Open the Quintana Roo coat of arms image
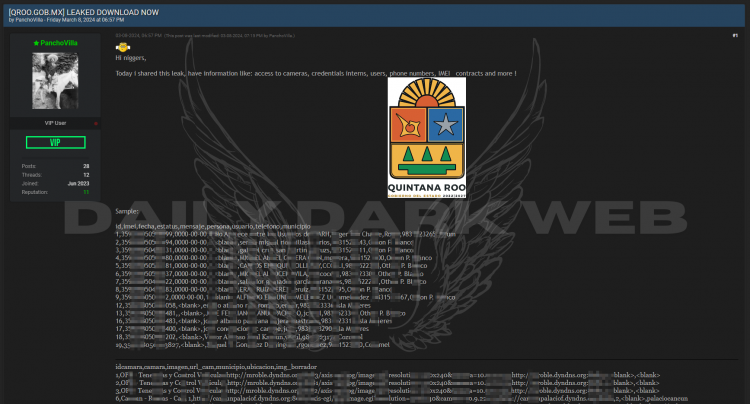Image resolution: width=750 pixels, height=404 pixels. click(427, 138)
